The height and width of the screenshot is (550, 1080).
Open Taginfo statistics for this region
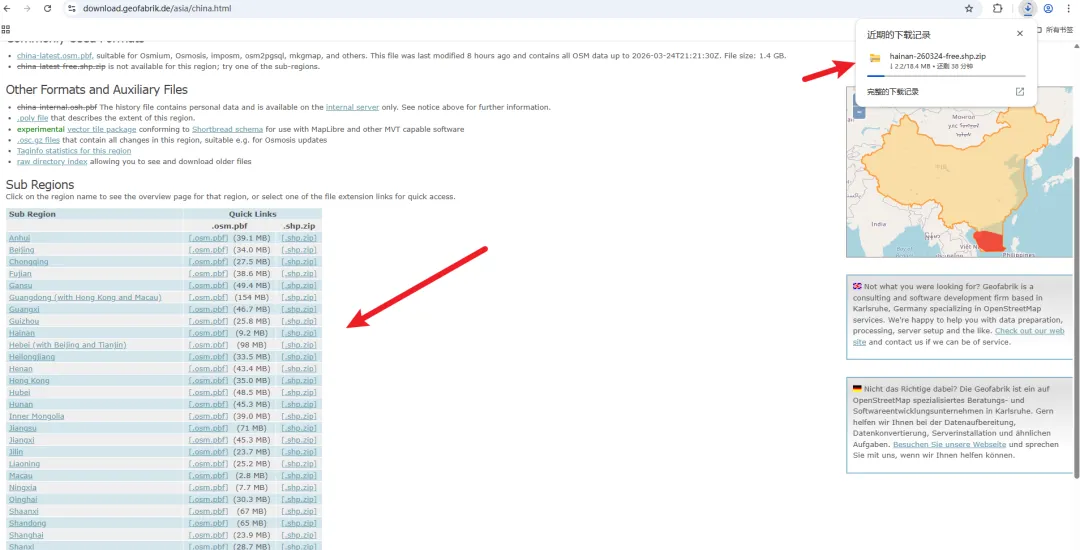tap(74, 151)
